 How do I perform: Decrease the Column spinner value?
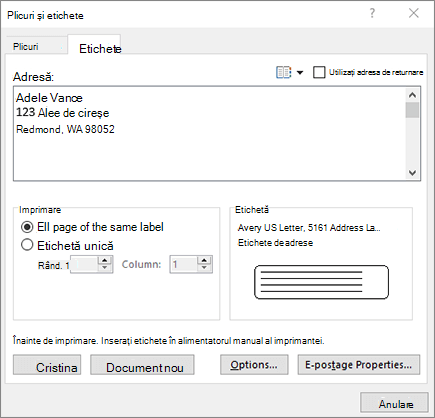205,268
